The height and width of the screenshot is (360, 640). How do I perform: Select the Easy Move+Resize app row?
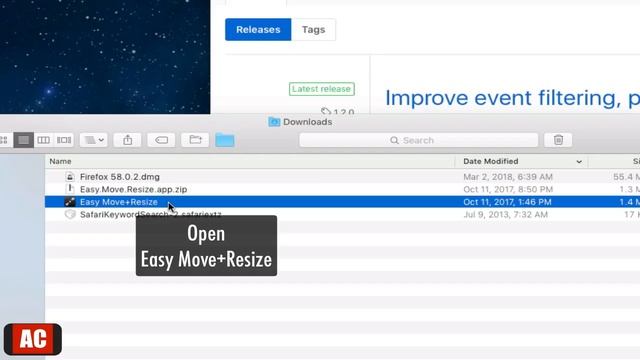click(342, 202)
